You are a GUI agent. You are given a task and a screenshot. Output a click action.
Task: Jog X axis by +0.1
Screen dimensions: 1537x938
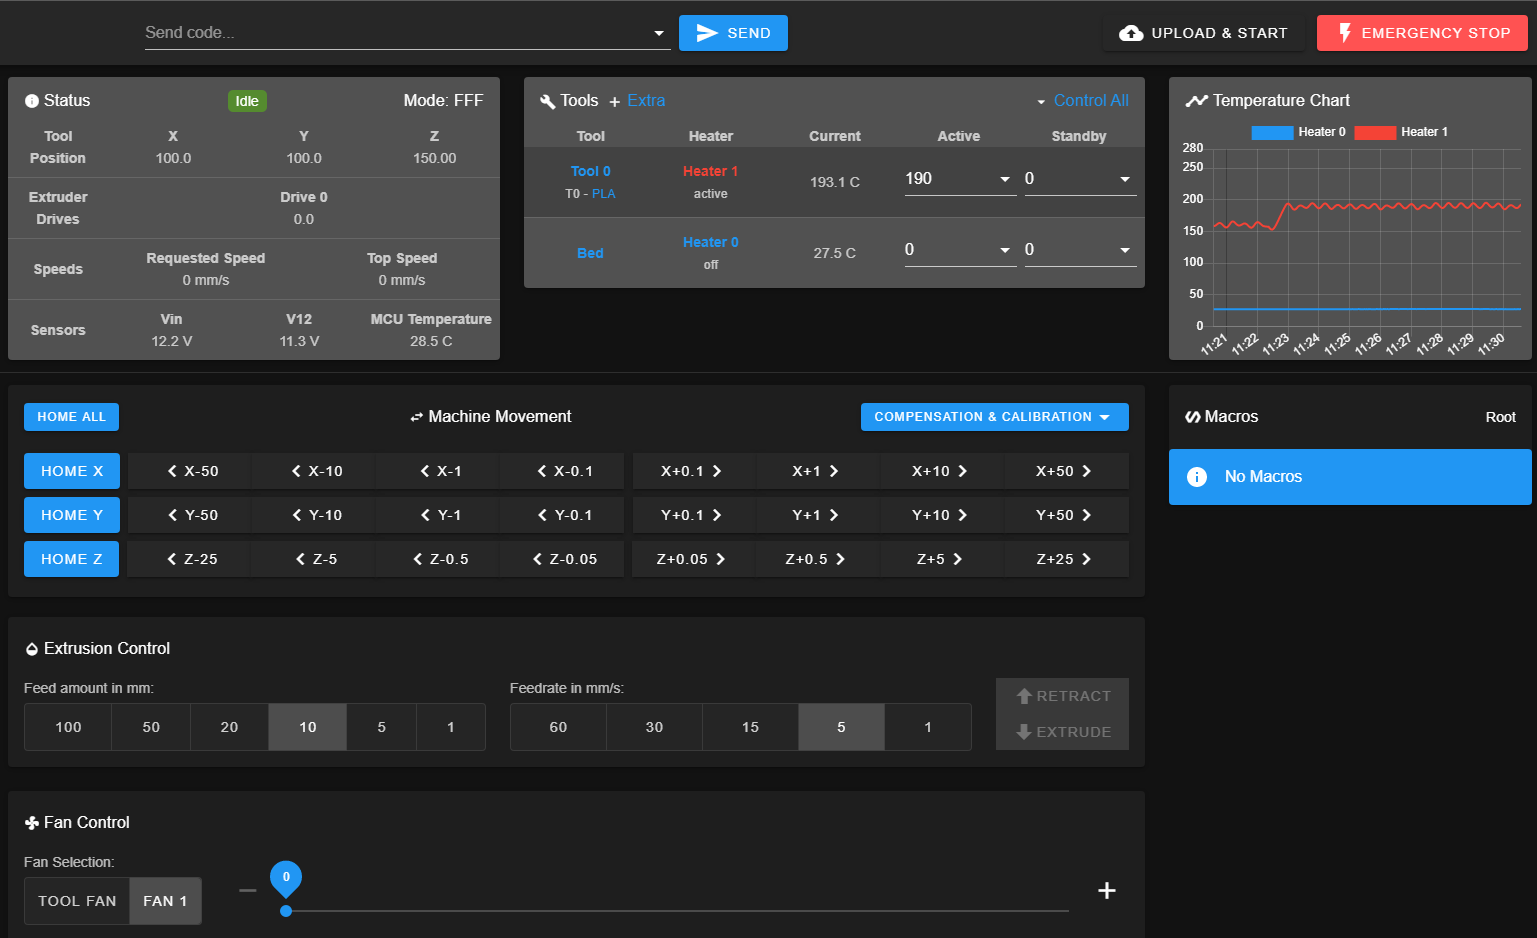pyautogui.click(x=692, y=471)
